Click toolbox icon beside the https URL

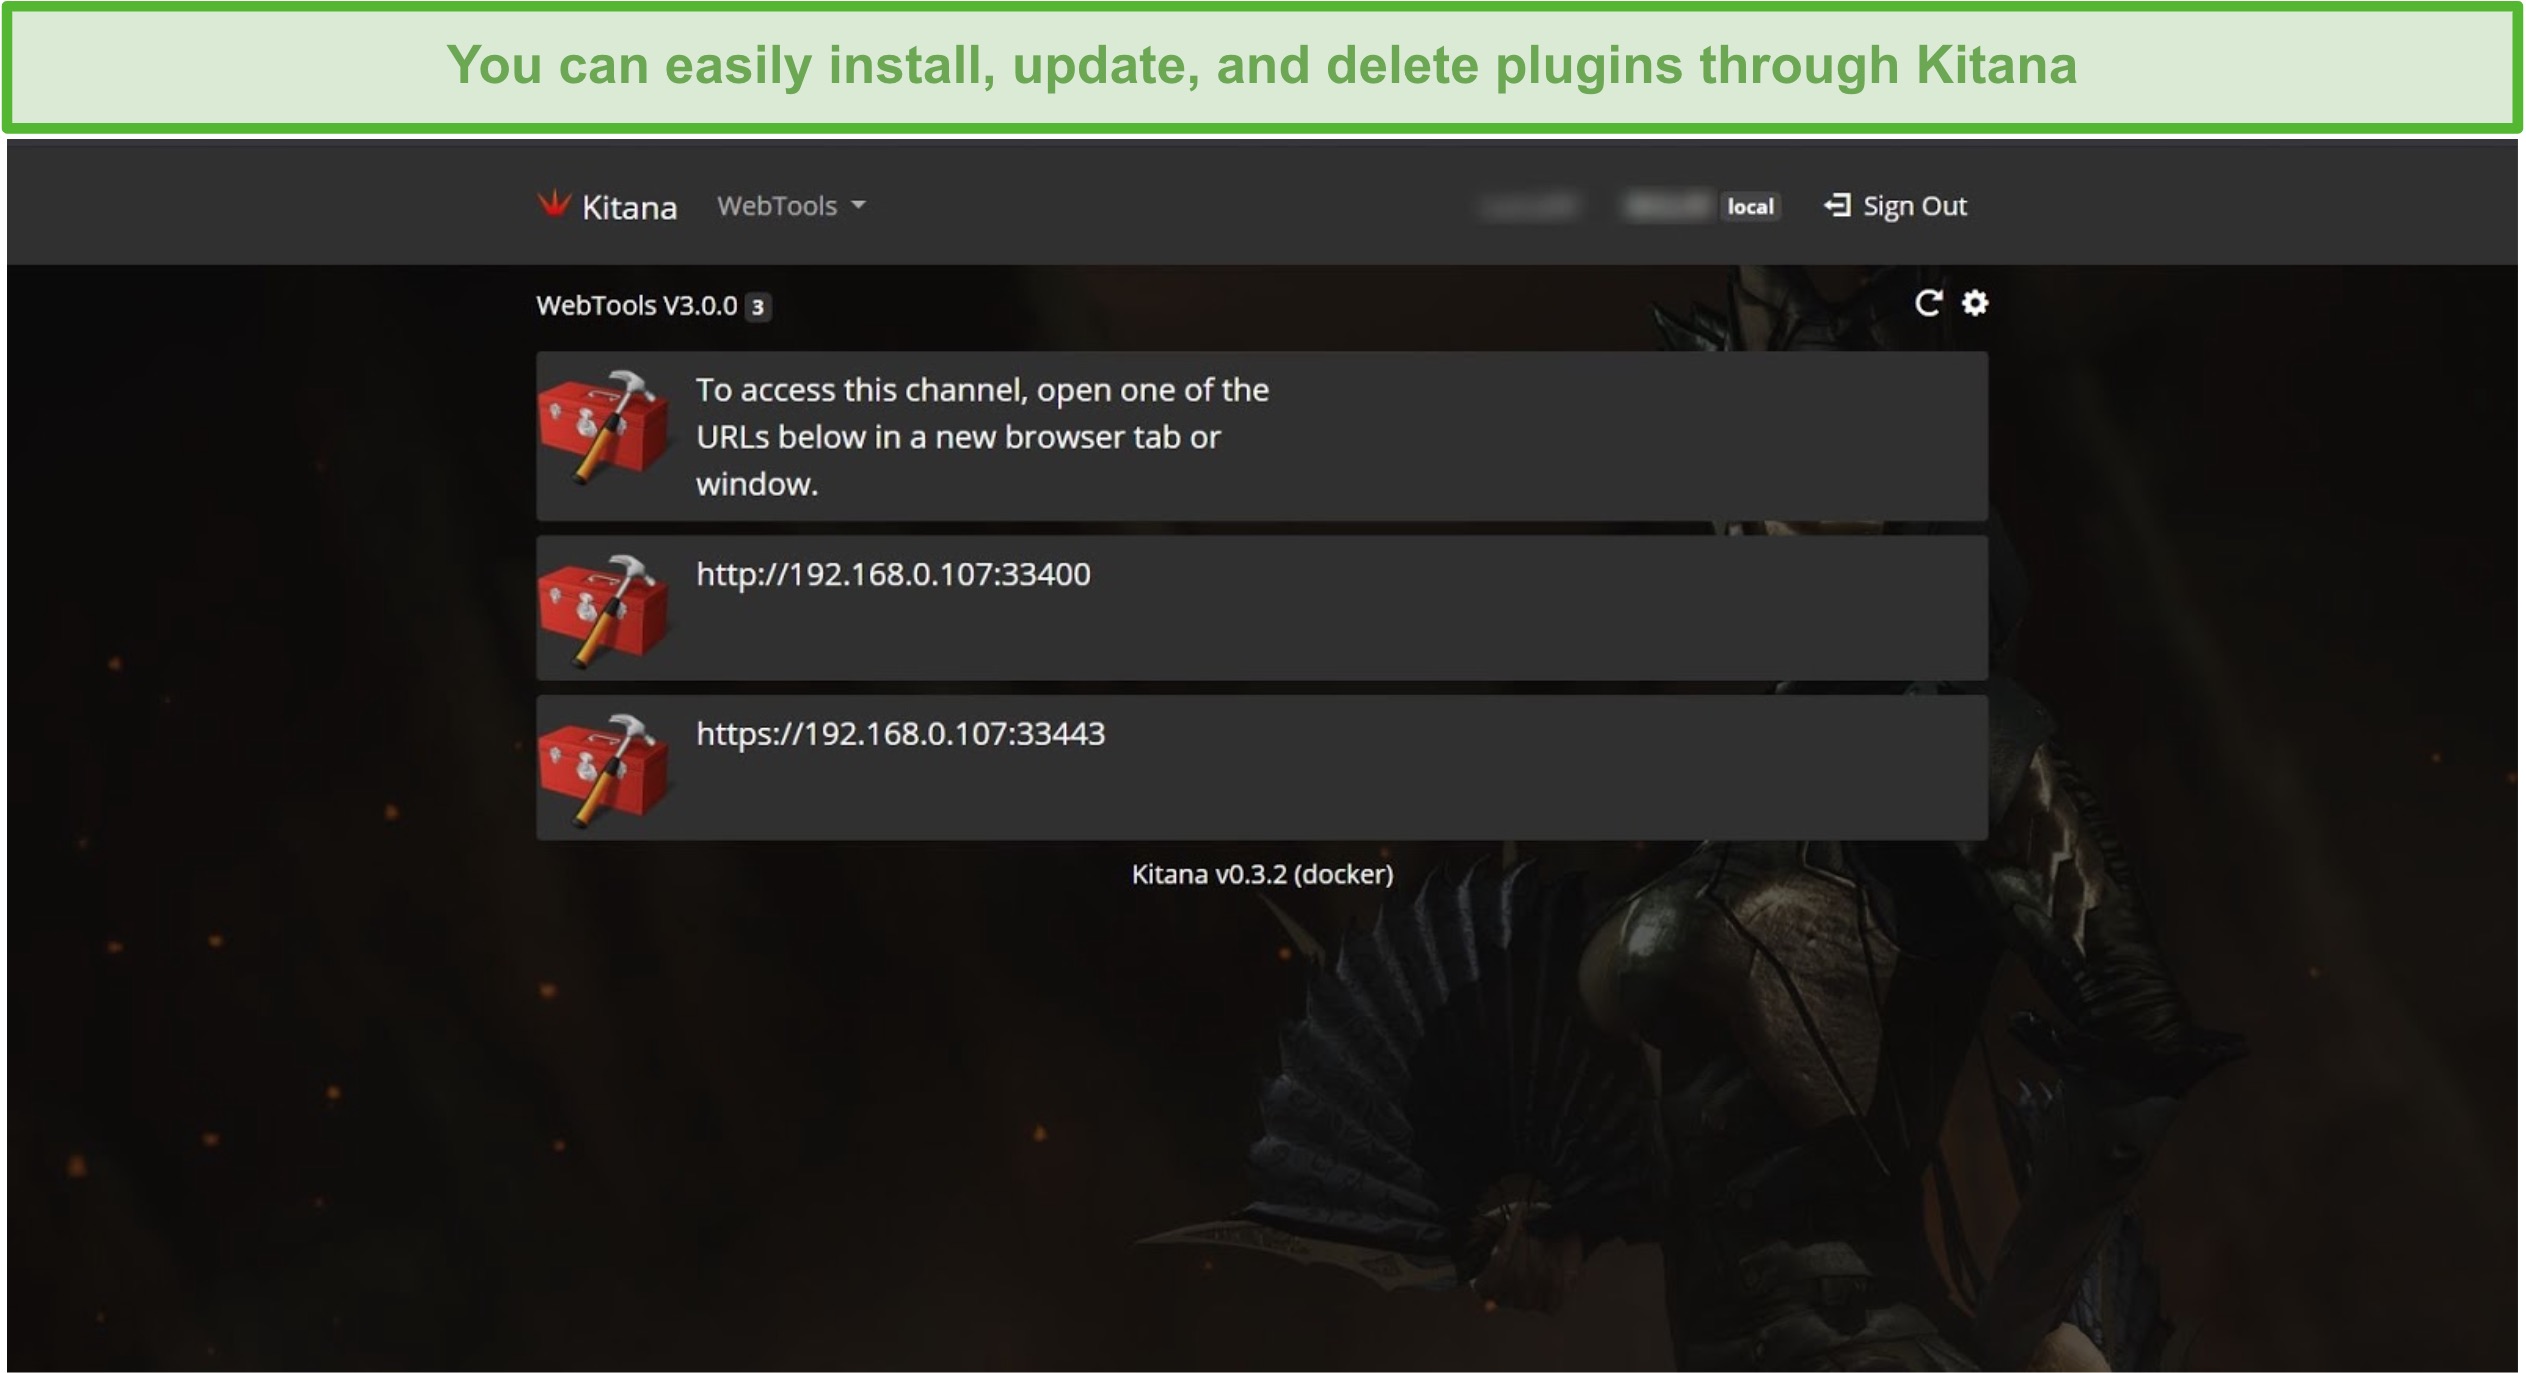pos(603,769)
